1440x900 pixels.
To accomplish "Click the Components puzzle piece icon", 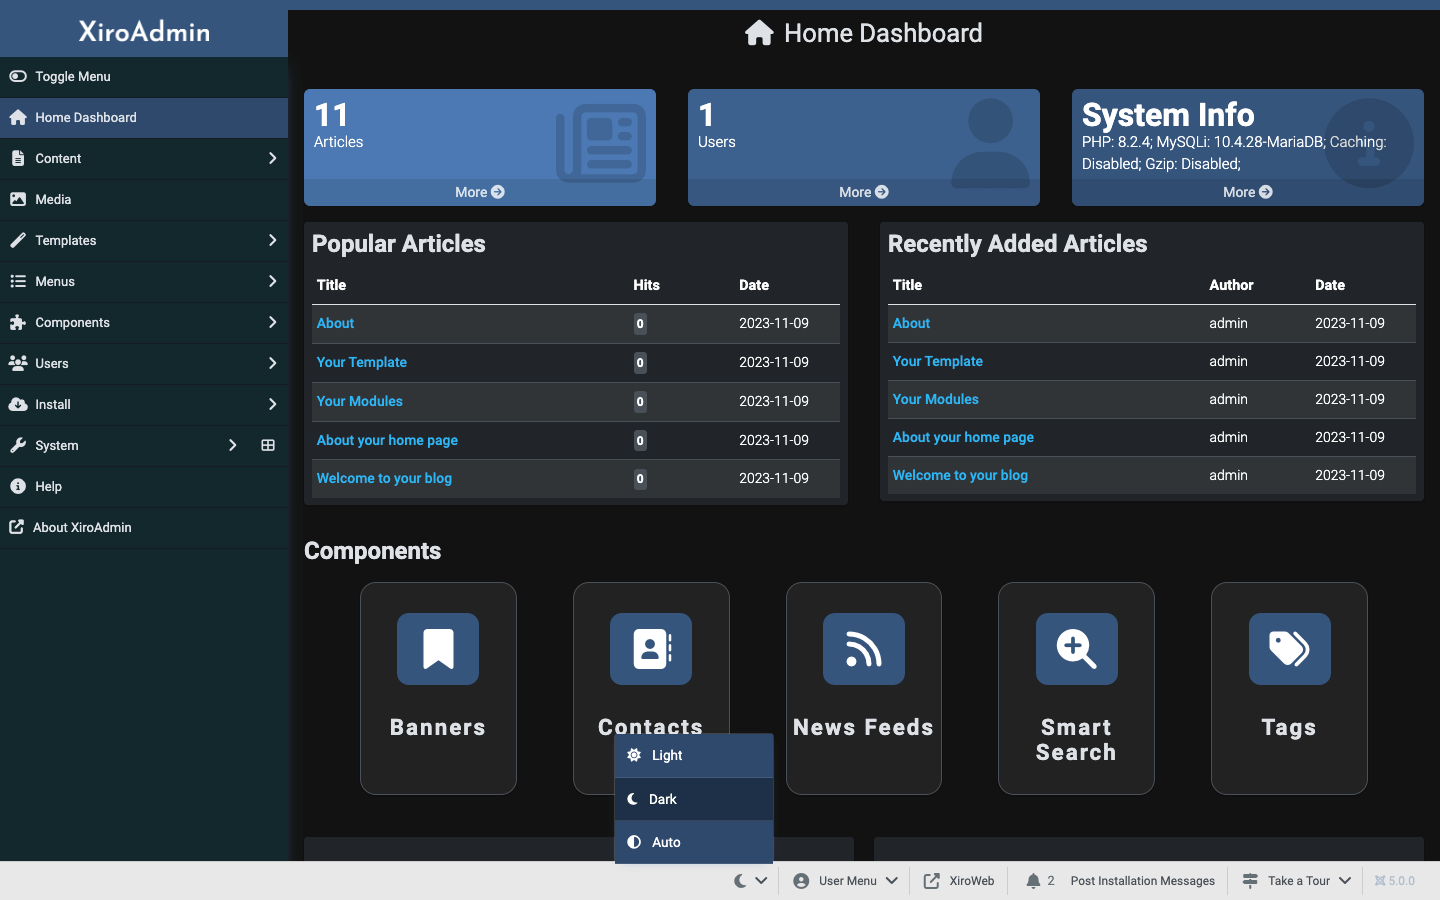I will [17, 322].
